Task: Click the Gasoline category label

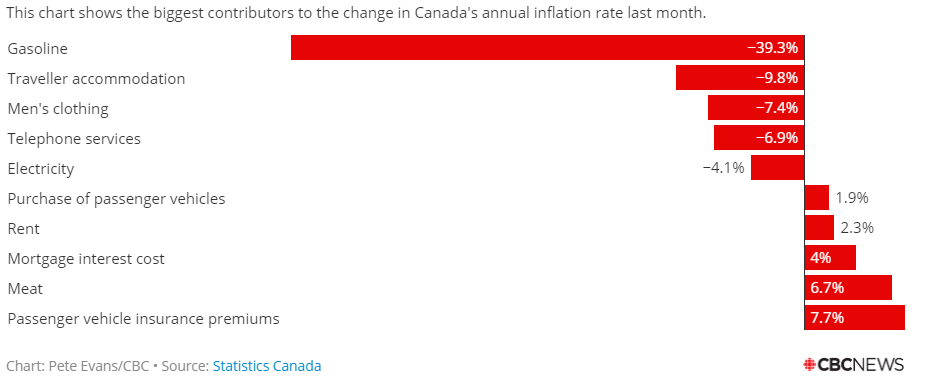Action: (x=38, y=48)
